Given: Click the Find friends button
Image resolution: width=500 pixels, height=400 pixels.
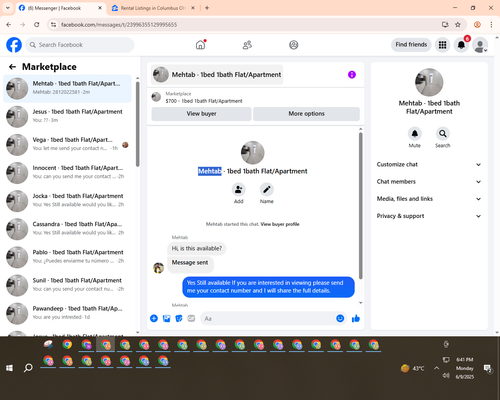Looking at the screenshot, I should click(x=411, y=45).
